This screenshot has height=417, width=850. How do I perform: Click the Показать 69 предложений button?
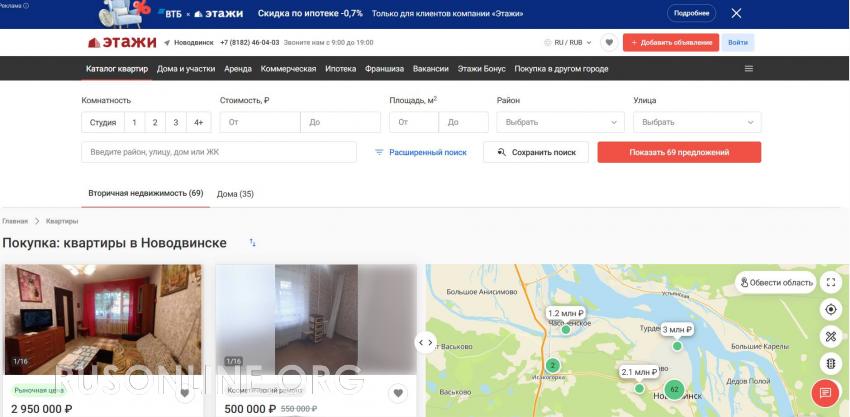tap(679, 152)
